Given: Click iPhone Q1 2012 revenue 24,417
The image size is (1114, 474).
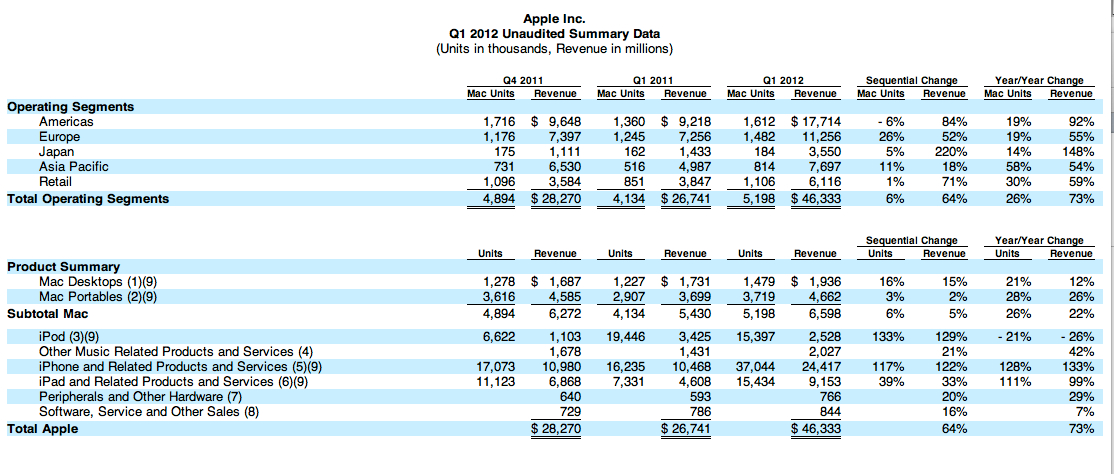Looking at the screenshot, I should 822,367.
